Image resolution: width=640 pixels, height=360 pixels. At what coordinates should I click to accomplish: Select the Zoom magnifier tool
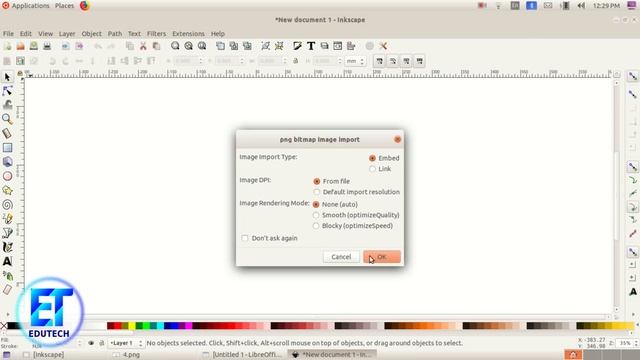pyautogui.click(x=7, y=119)
